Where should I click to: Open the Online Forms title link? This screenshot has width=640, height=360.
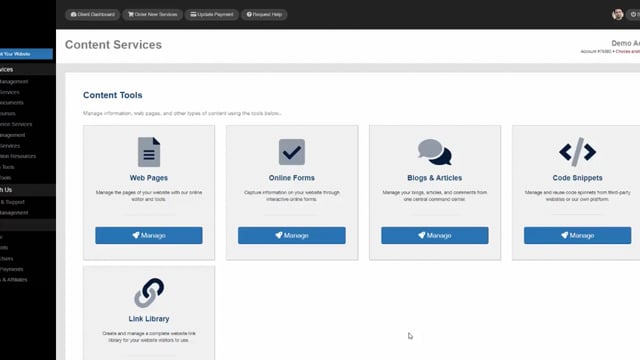[291, 178]
